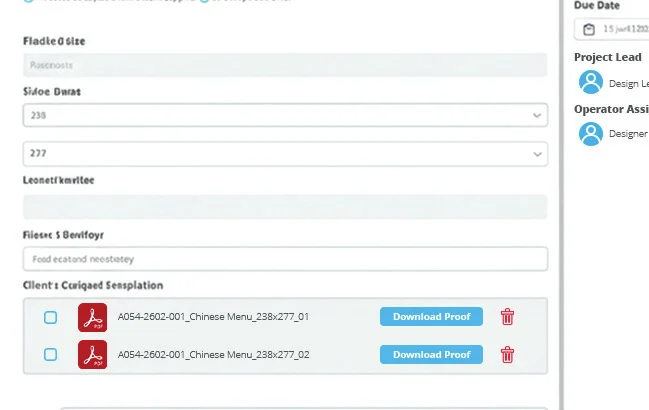The width and height of the screenshot is (649, 410).
Task: Click the empty grey field below 277 dropdown
Action: (285, 207)
